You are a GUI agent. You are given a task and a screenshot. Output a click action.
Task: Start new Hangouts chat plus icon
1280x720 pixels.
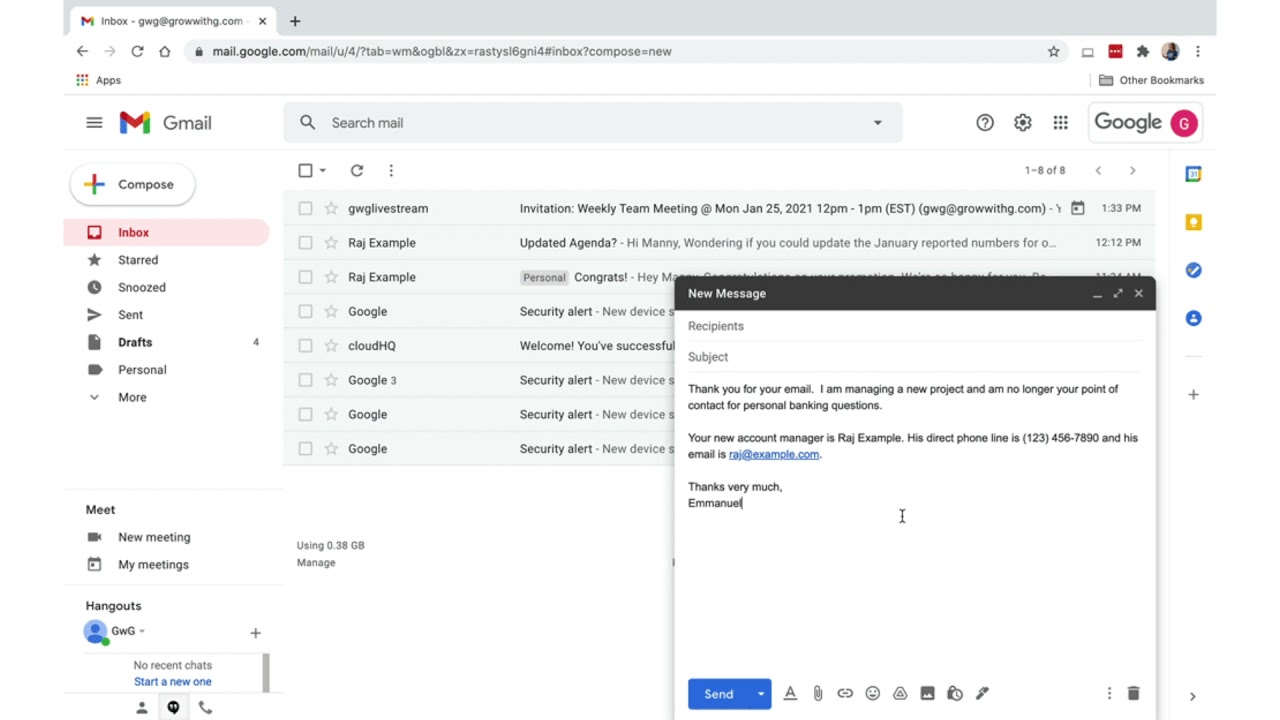[255, 632]
